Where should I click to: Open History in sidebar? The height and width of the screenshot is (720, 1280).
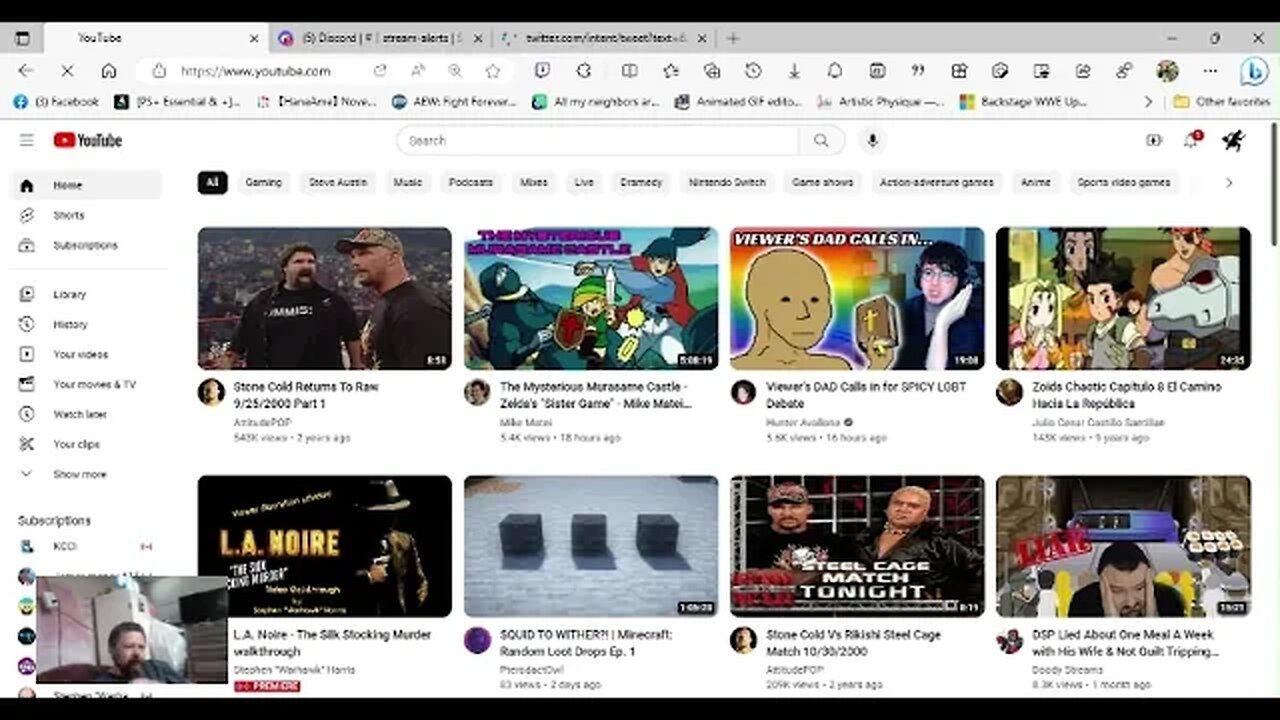(x=85, y=324)
